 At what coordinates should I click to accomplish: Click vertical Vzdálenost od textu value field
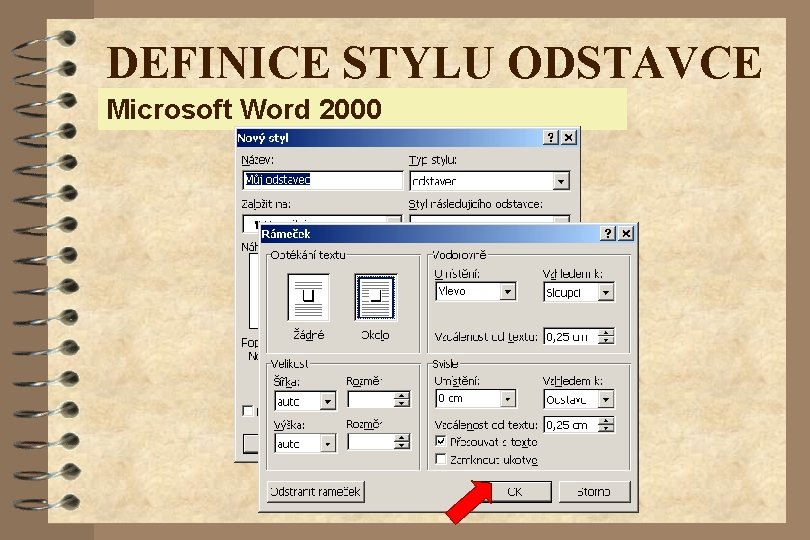pos(571,425)
